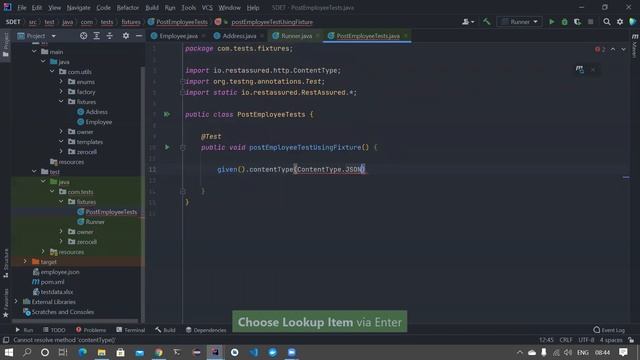The image size is (640, 360).
Task: Select testdata.xlsx in project tree
Action: 57,292
